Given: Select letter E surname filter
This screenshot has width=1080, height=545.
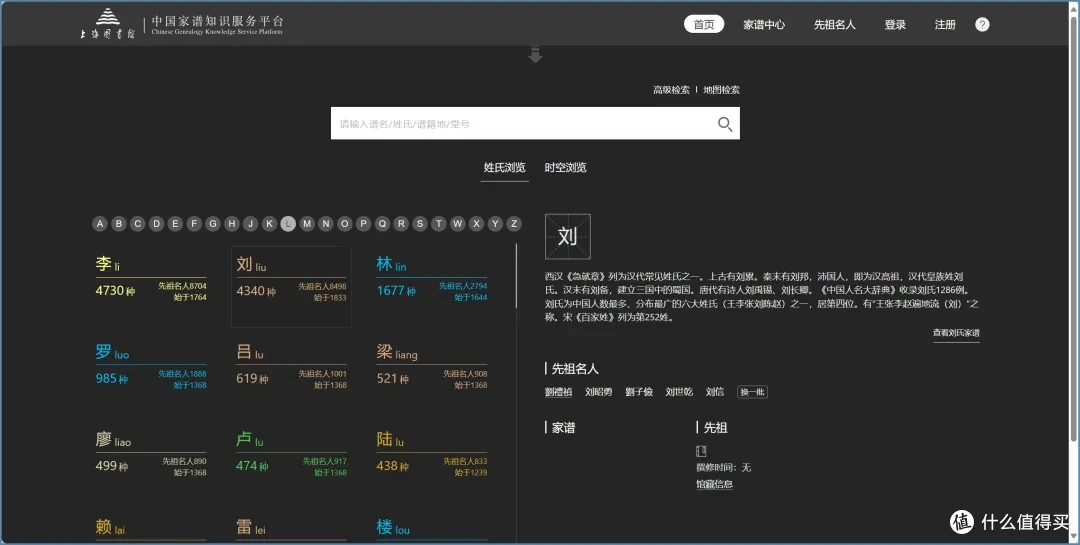Looking at the screenshot, I should pos(175,224).
